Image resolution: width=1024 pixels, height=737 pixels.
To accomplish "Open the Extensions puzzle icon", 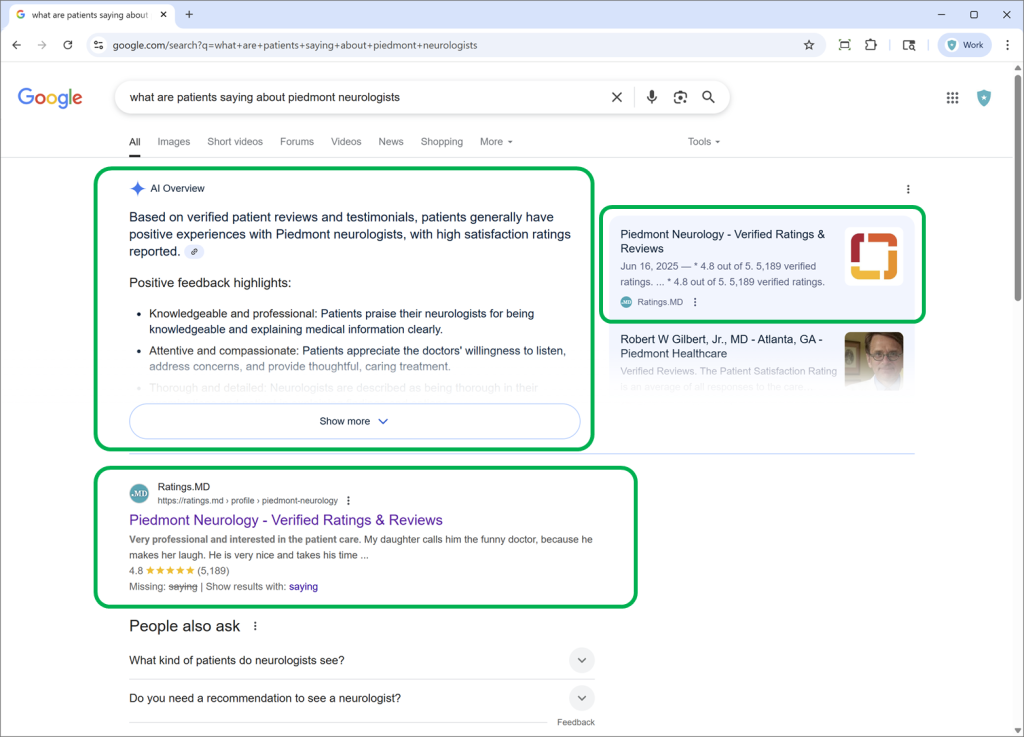I will tap(871, 45).
